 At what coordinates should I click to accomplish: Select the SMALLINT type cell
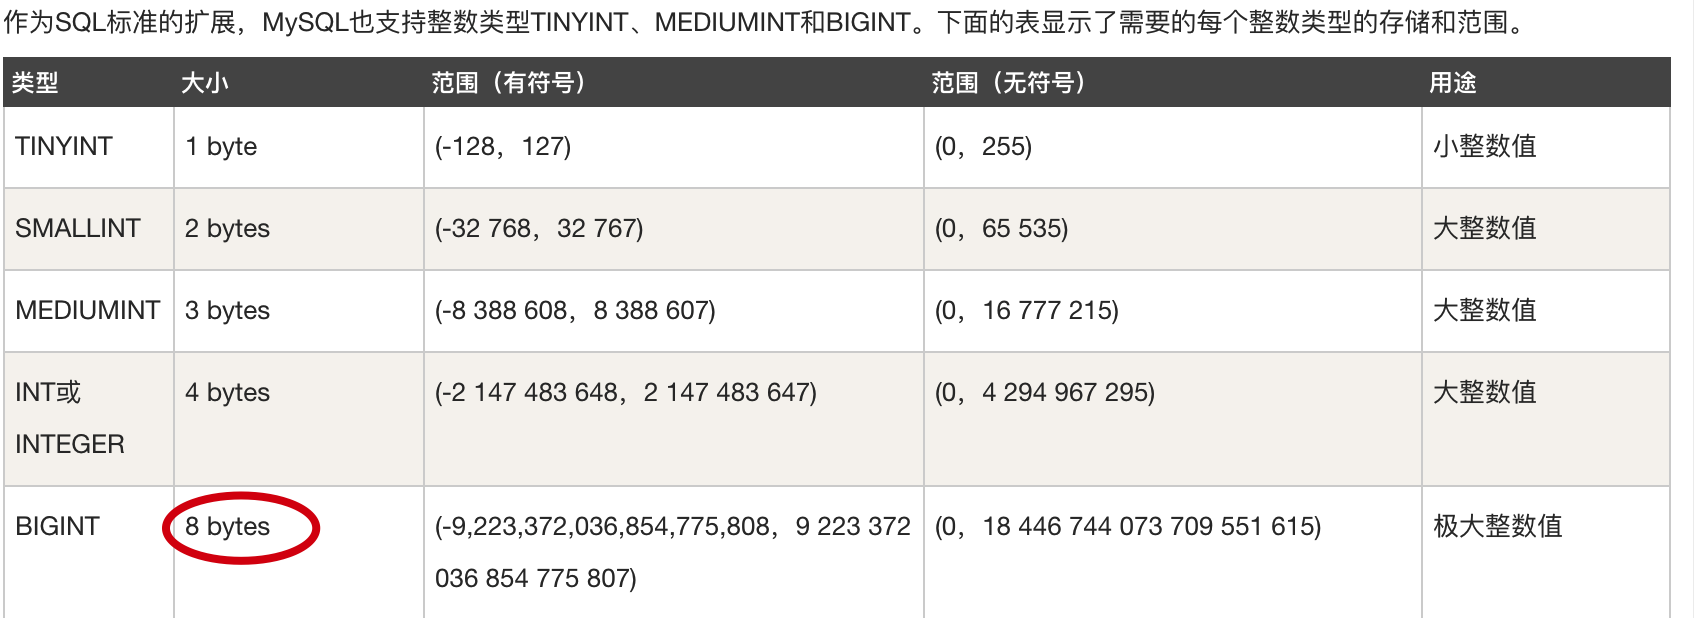(78, 229)
